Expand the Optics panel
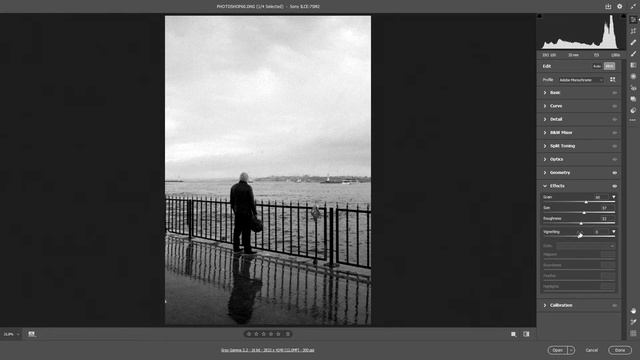Screen dimensions: 640x360 point(545,159)
